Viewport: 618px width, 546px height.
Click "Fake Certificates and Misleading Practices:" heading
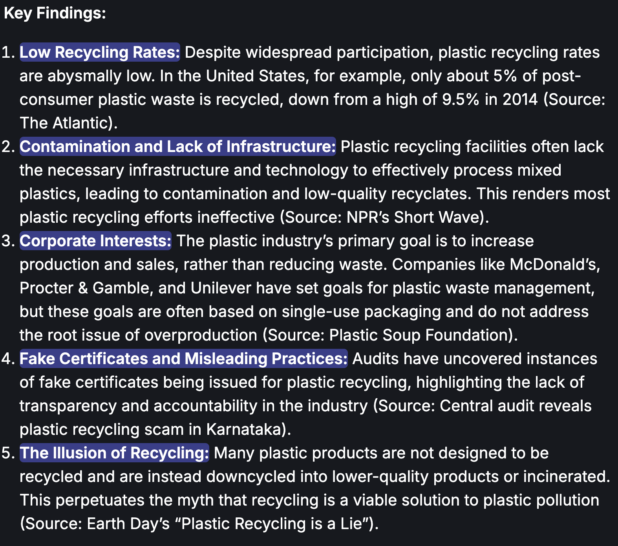[x=184, y=358]
